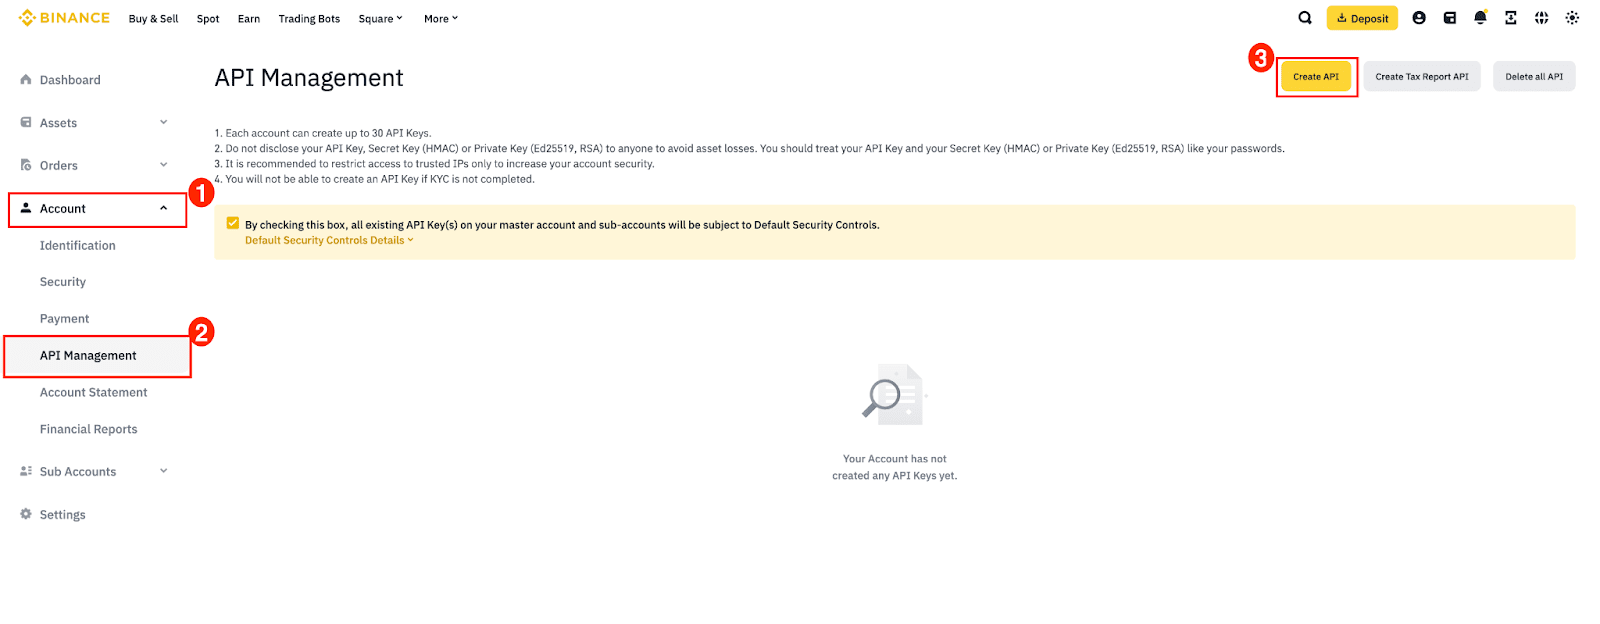The height and width of the screenshot is (624, 1600).
Task: Click the Create API button
Action: [x=1316, y=77]
